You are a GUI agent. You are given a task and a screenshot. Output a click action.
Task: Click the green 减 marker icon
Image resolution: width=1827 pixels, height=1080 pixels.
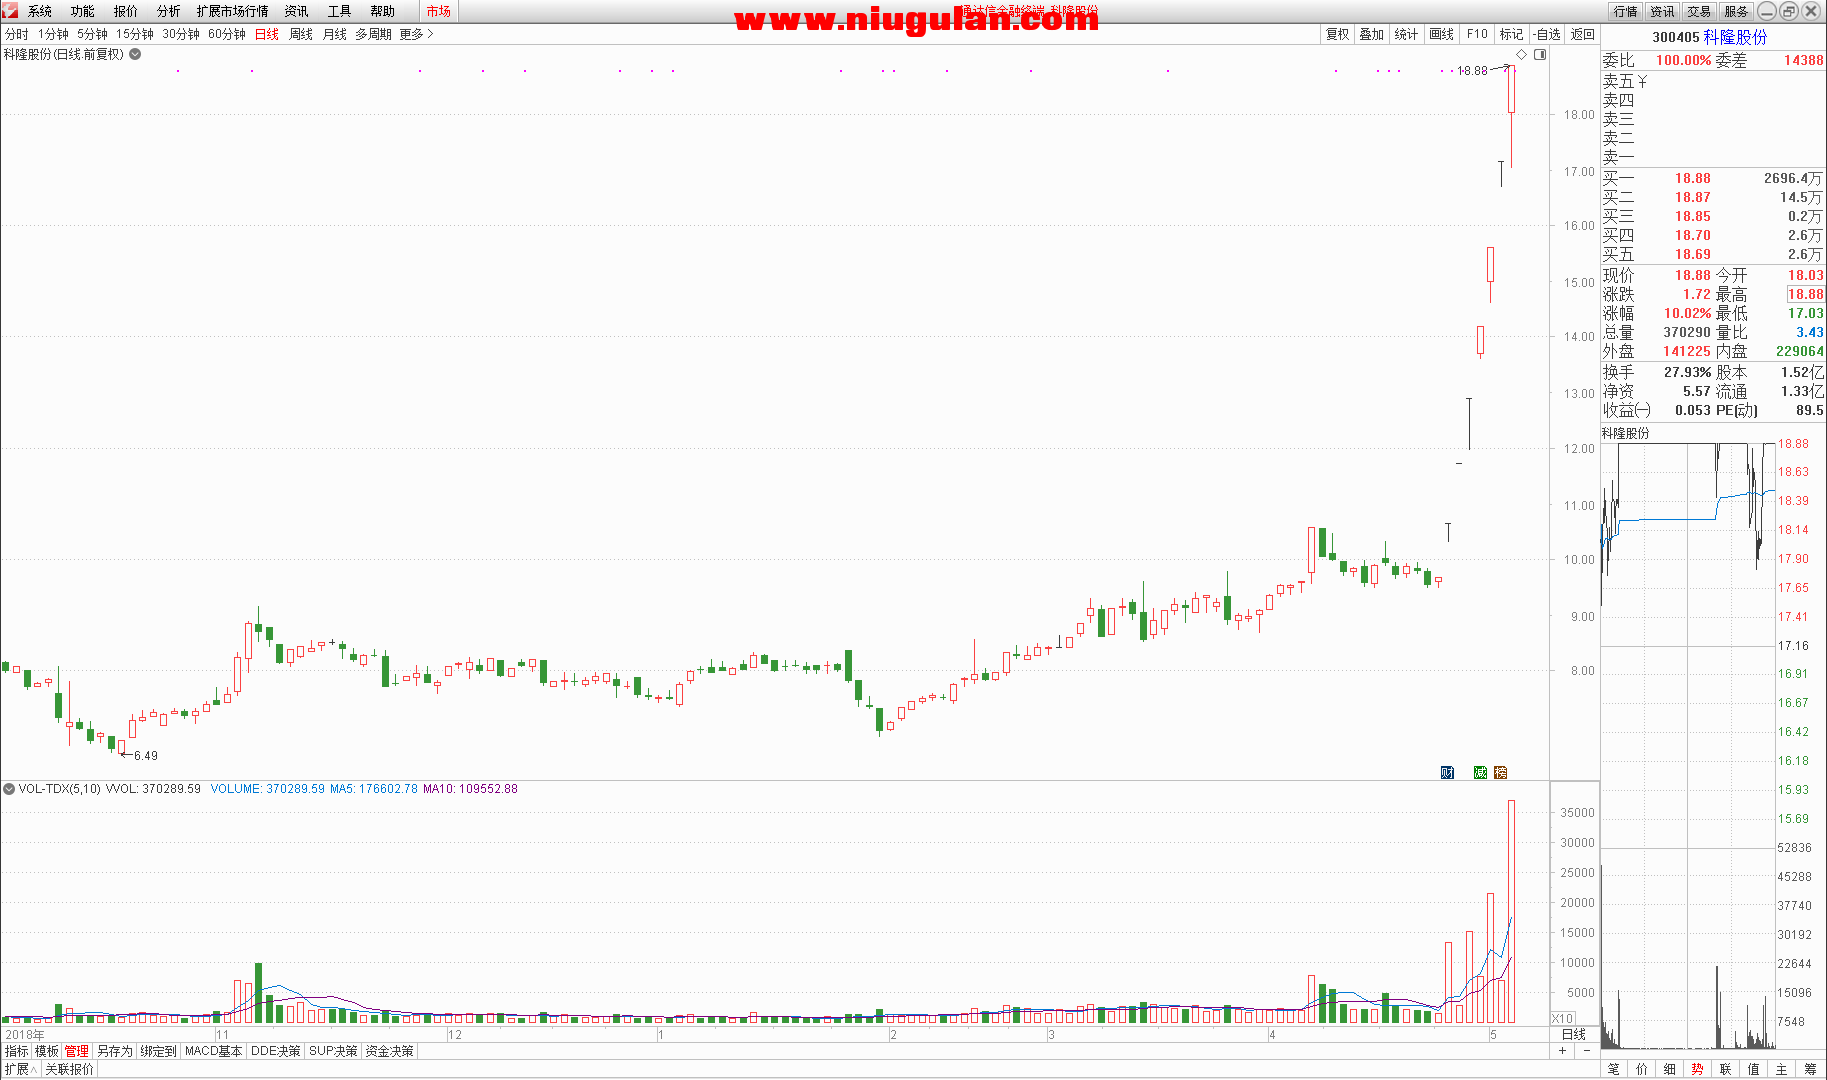(1480, 772)
